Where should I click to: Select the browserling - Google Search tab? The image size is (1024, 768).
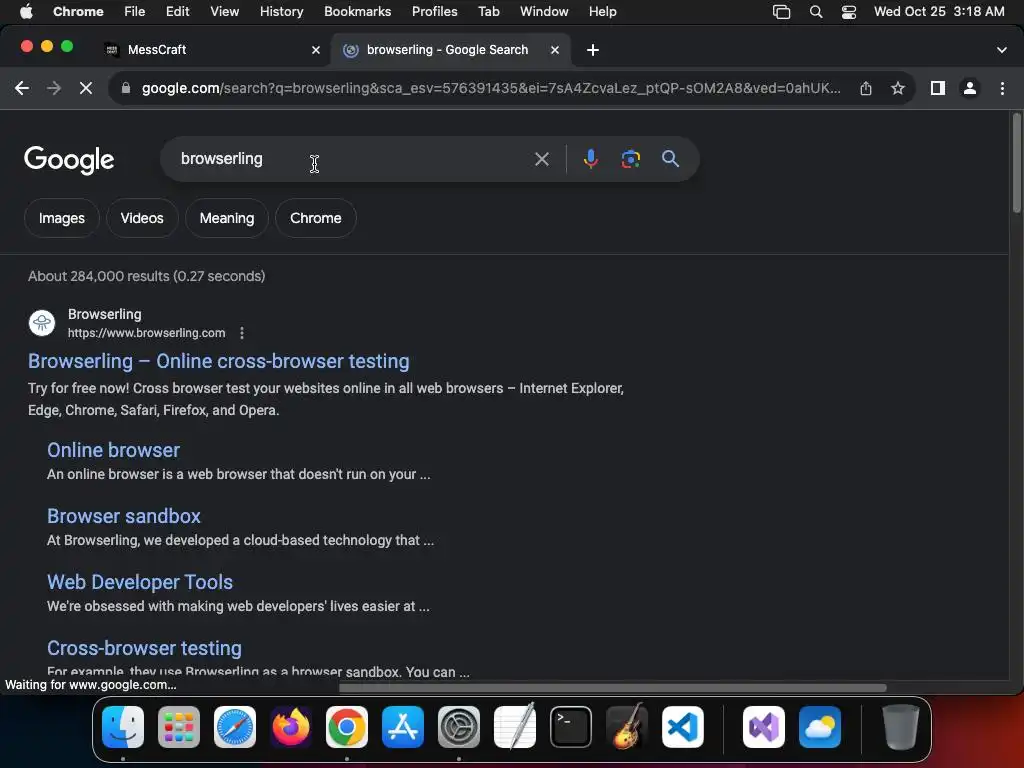click(451, 50)
